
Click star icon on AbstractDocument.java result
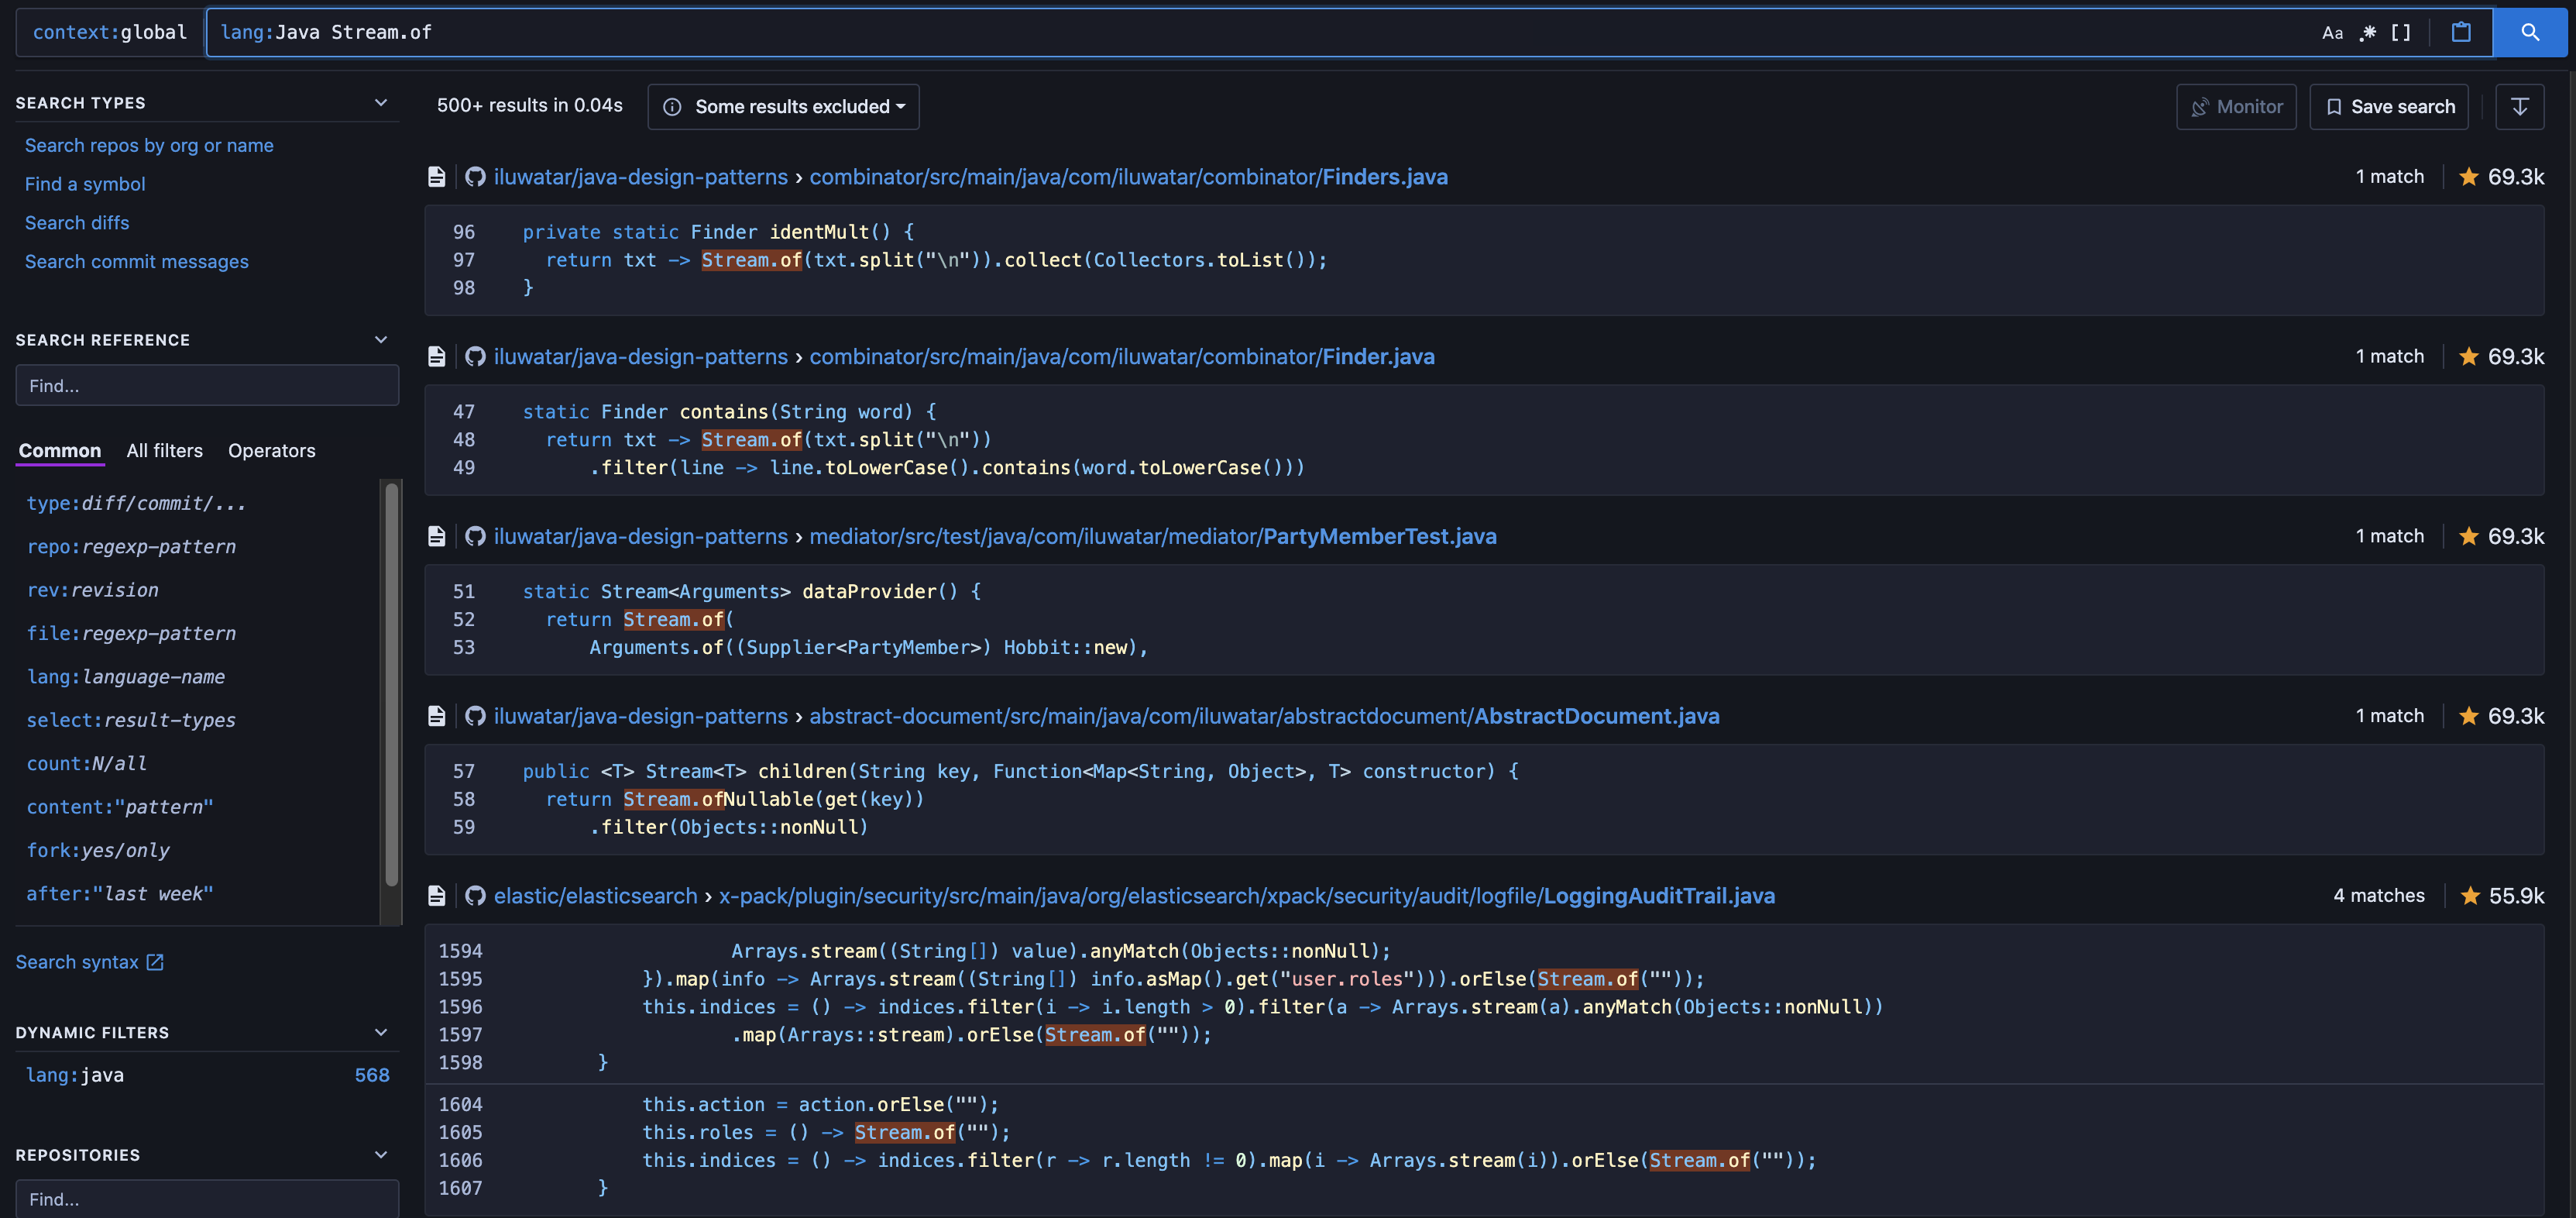pos(2469,716)
